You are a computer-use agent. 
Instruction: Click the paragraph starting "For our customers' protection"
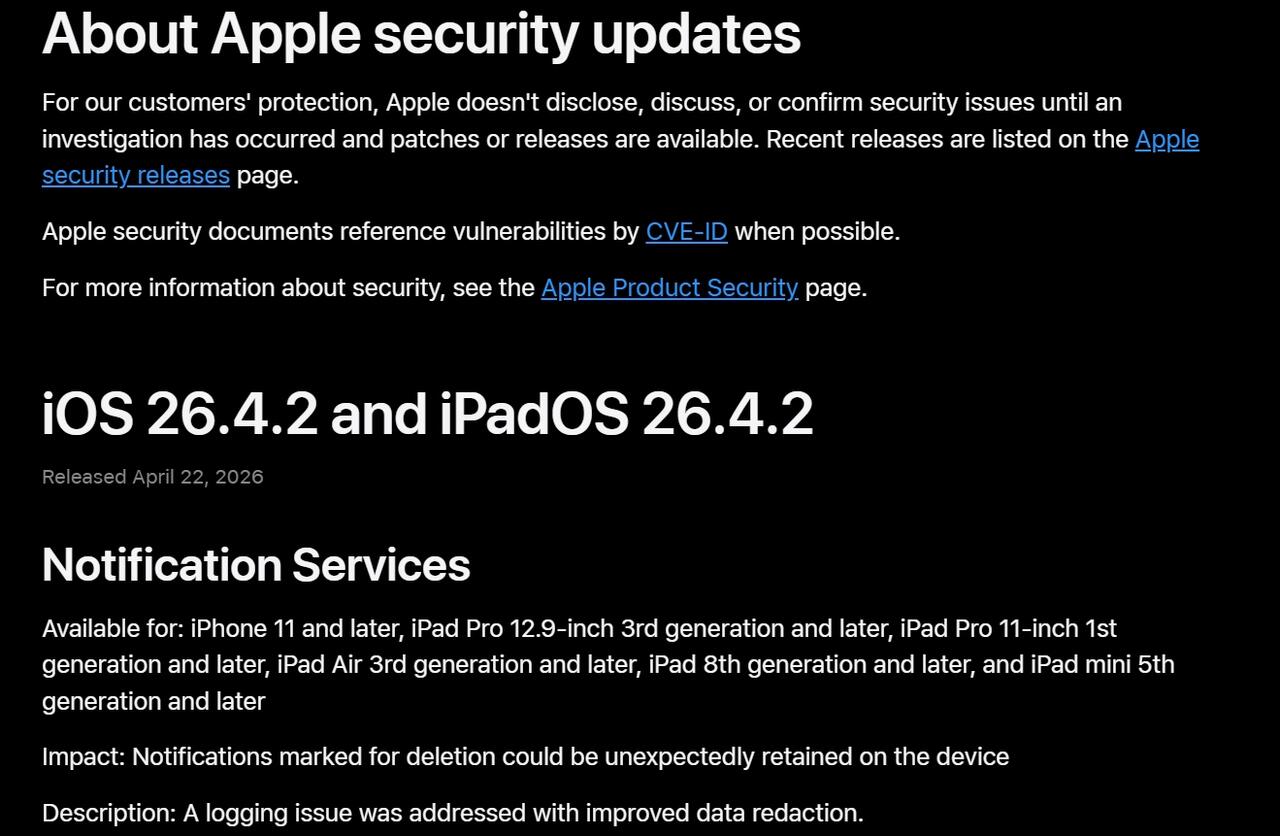pyautogui.click(x=580, y=103)
